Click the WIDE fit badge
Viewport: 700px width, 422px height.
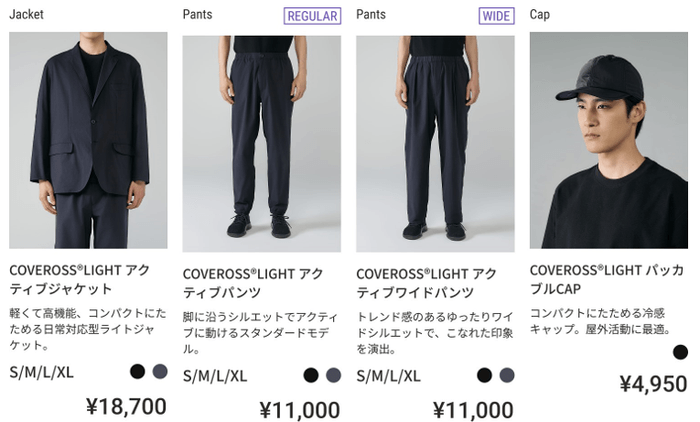pyautogui.click(x=496, y=16)
